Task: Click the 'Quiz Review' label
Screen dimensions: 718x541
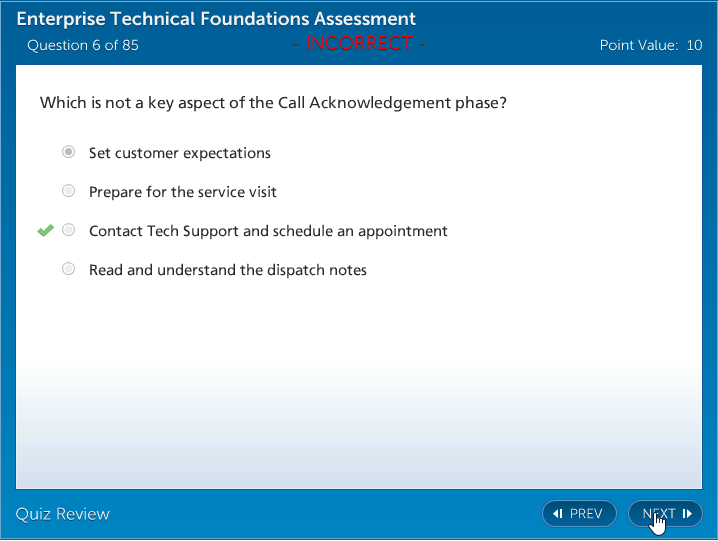Action: tap(63, 514)
